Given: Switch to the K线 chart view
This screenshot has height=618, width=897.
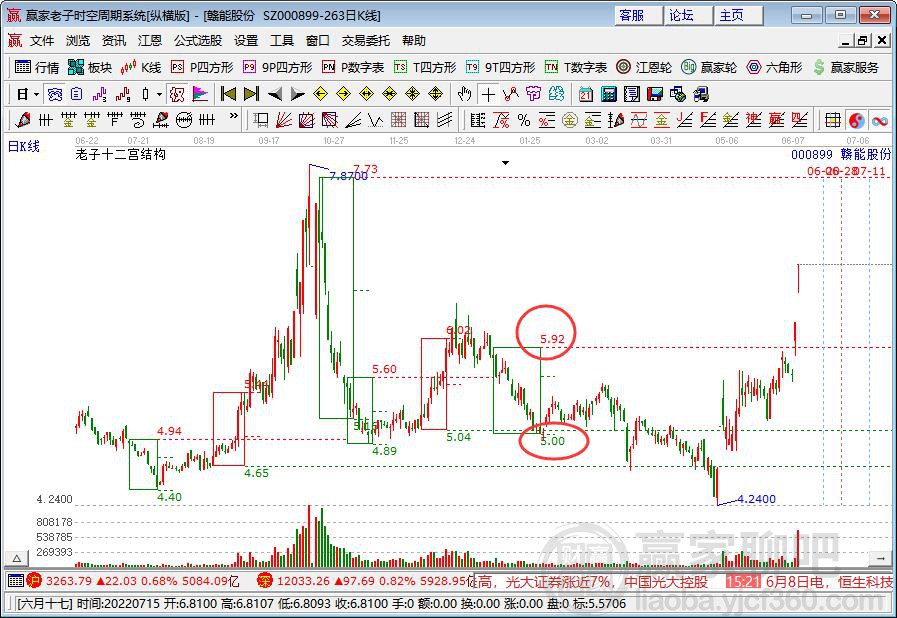Looking at the screenshot, I should pos(141,68).
